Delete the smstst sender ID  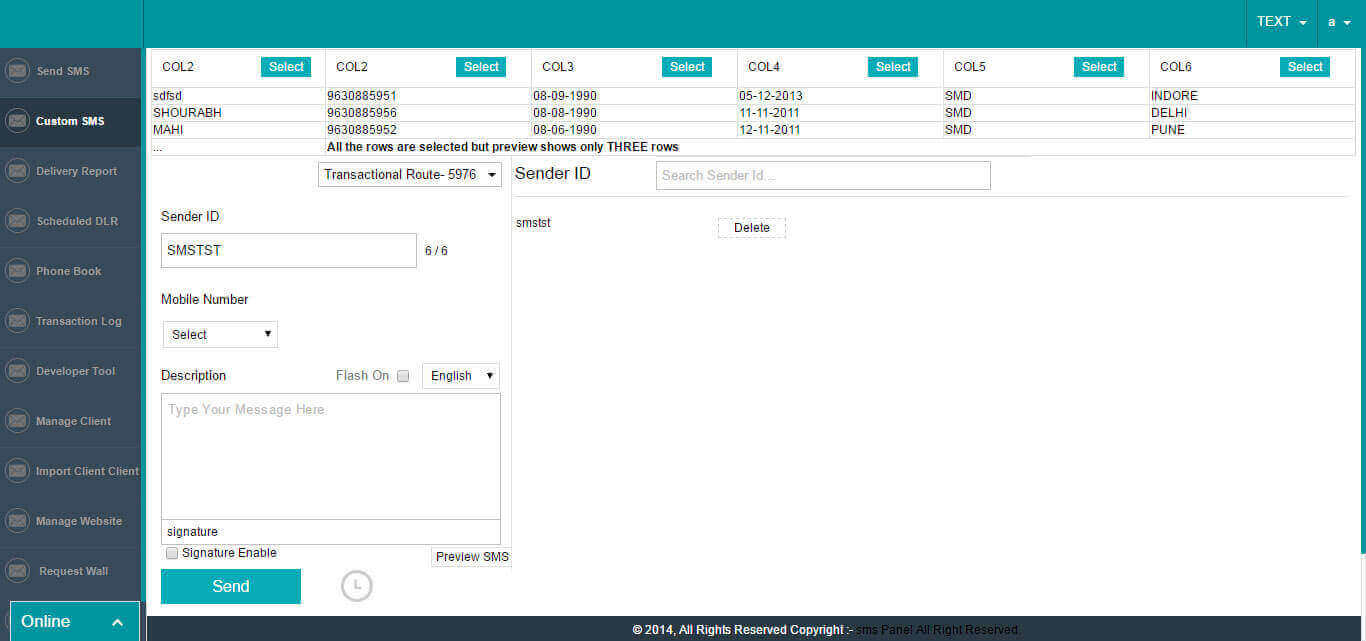751,228
